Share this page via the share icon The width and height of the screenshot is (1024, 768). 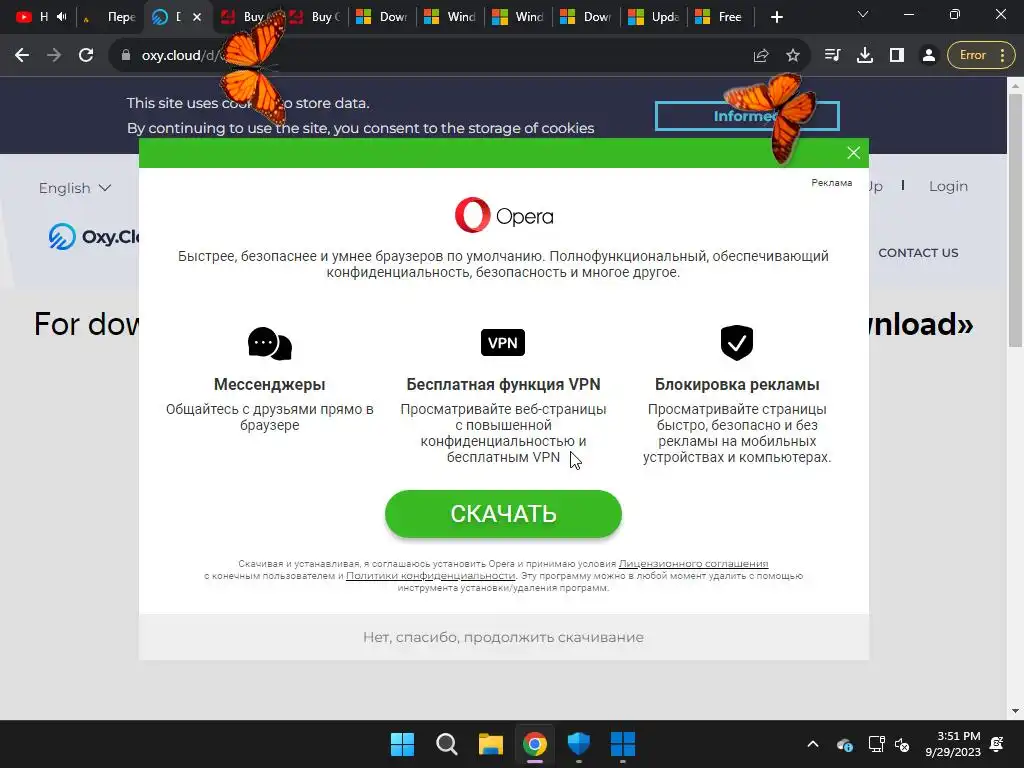point(761,56)
